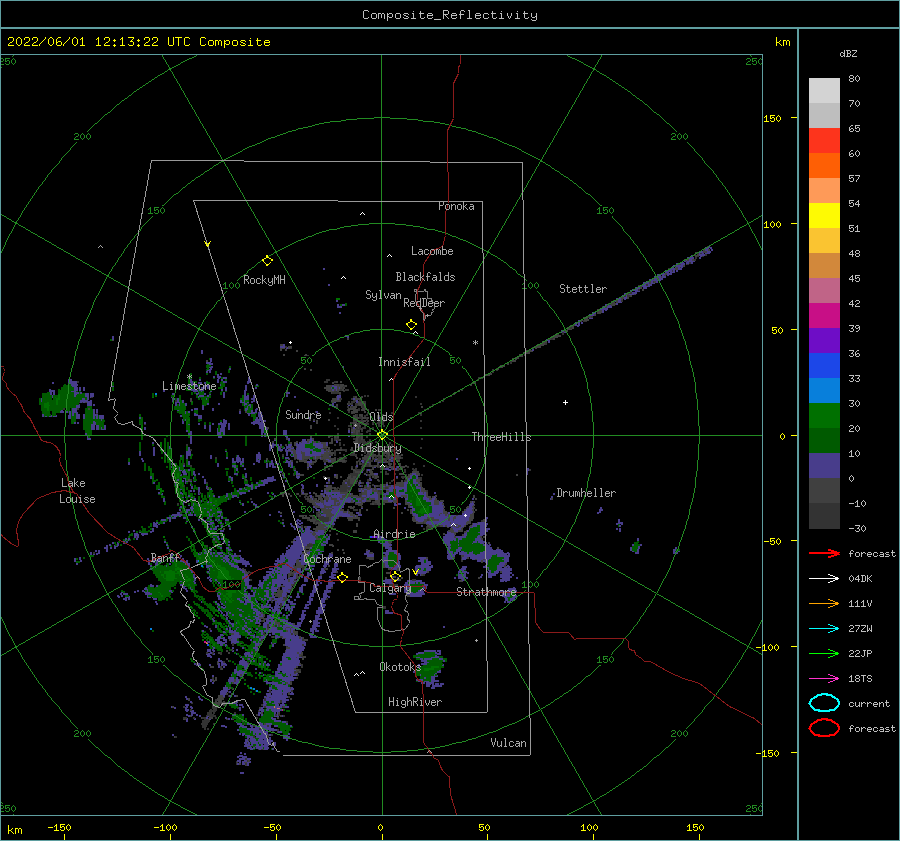Select the Lacombe label
This screenshot has height=841, width=900.
(x=432, y=251)
